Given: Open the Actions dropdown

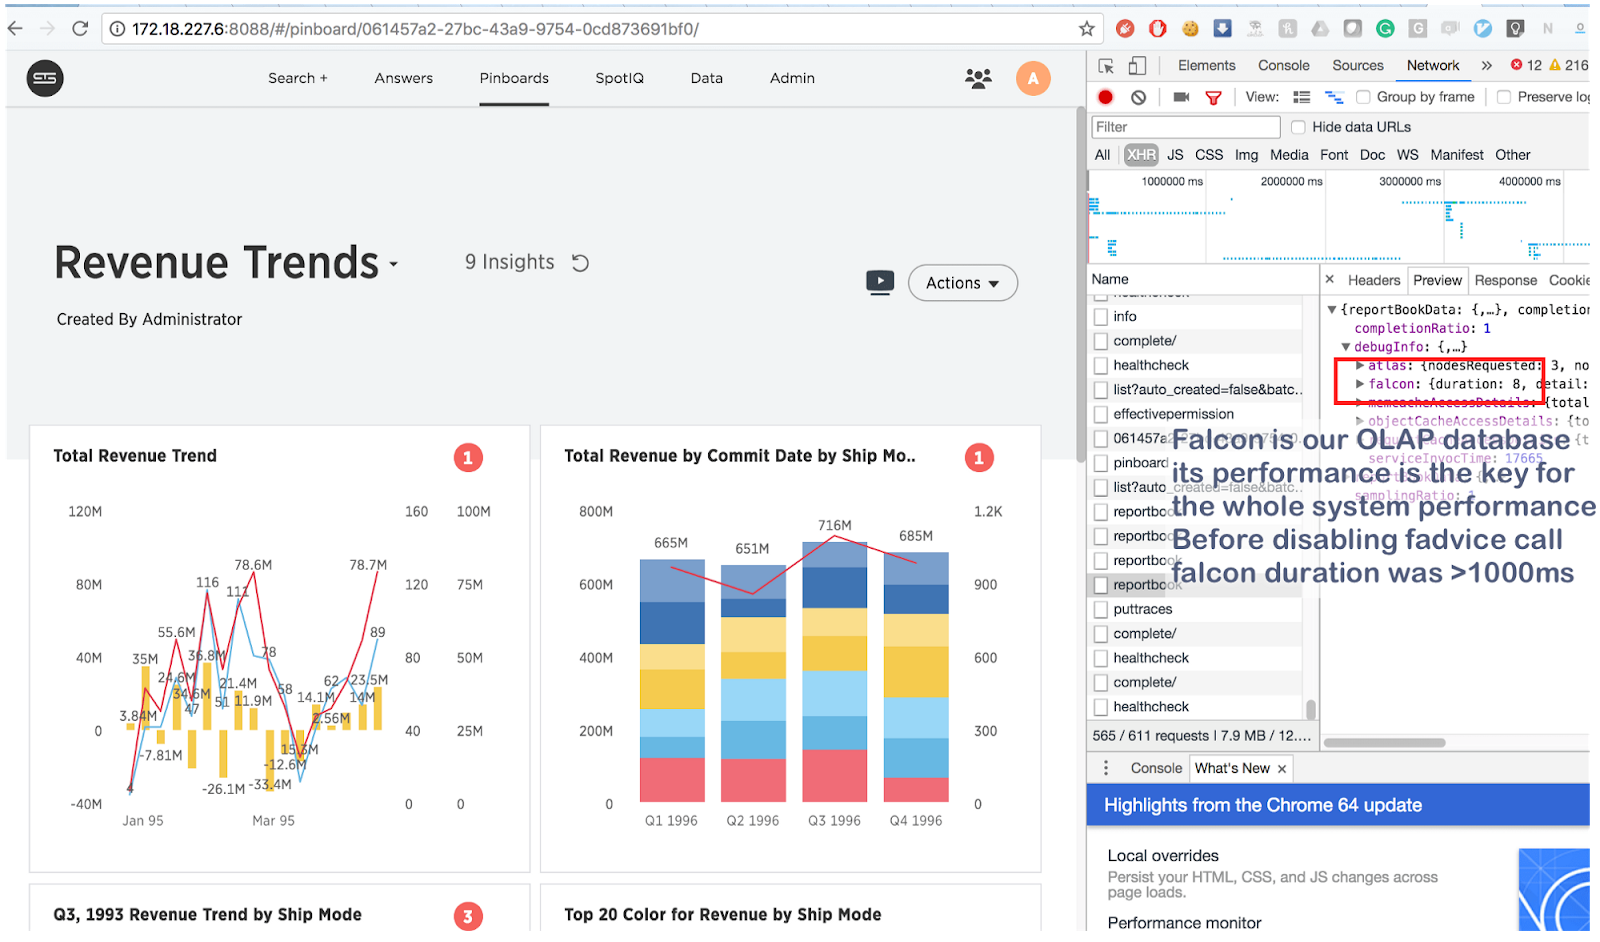Looking at the screenshot, I should [962, 283].
